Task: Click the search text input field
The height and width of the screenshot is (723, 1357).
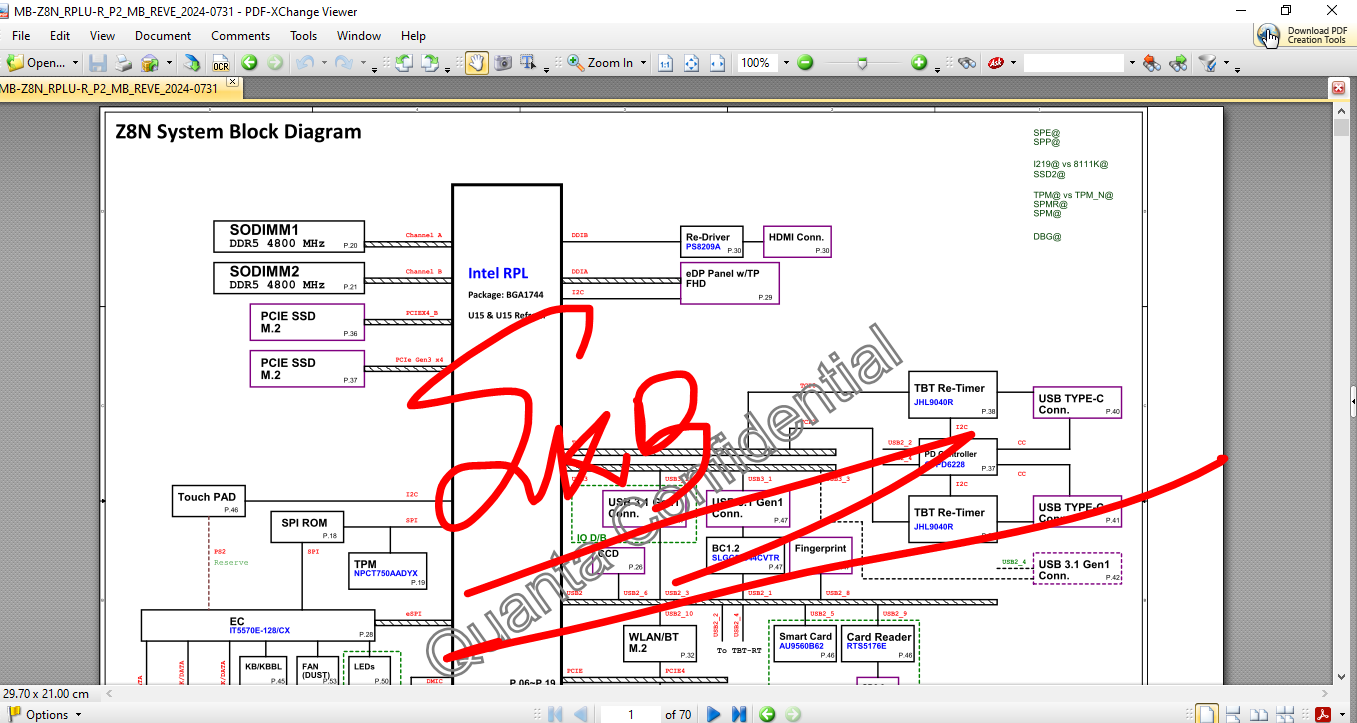Action: 1075,63
